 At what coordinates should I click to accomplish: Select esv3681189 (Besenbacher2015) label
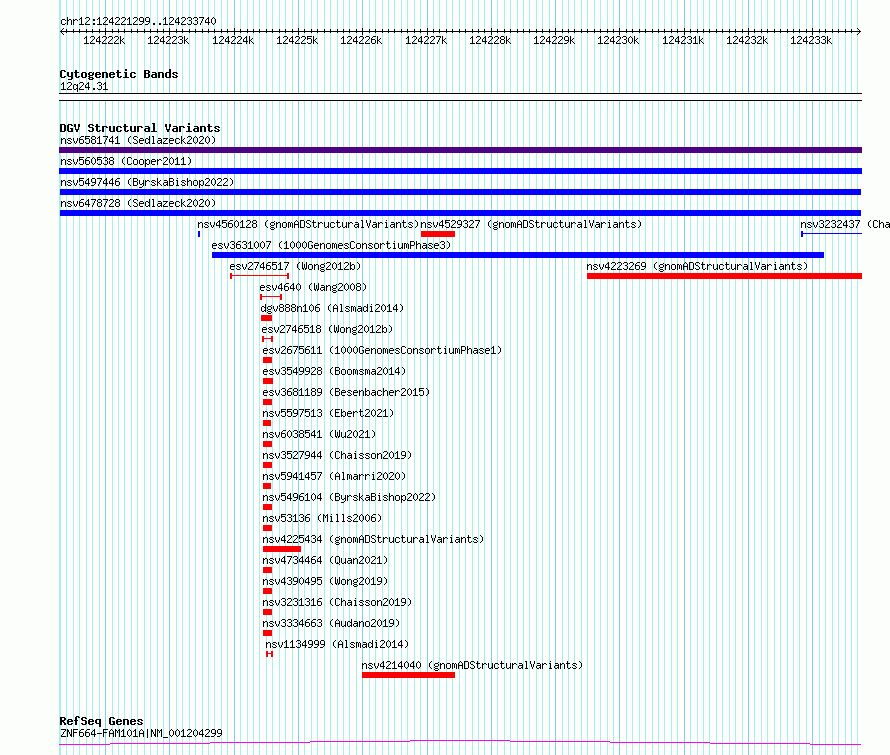click(x=346, y=392)
